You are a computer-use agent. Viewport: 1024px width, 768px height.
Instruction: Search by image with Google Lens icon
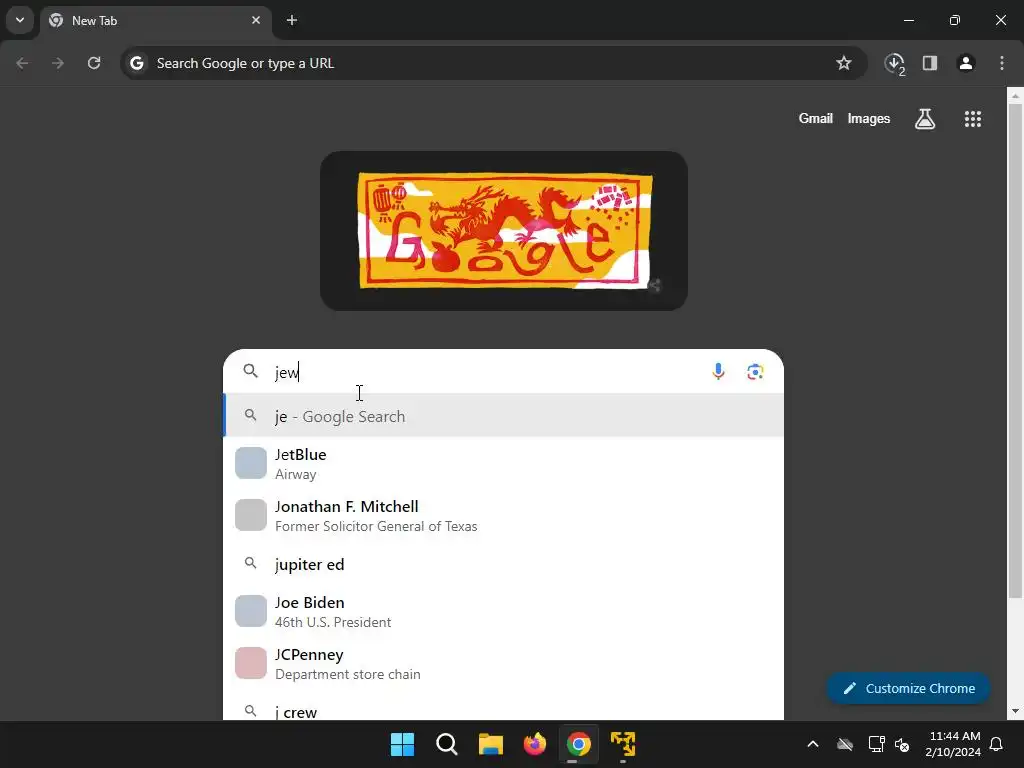coord(755,372)
